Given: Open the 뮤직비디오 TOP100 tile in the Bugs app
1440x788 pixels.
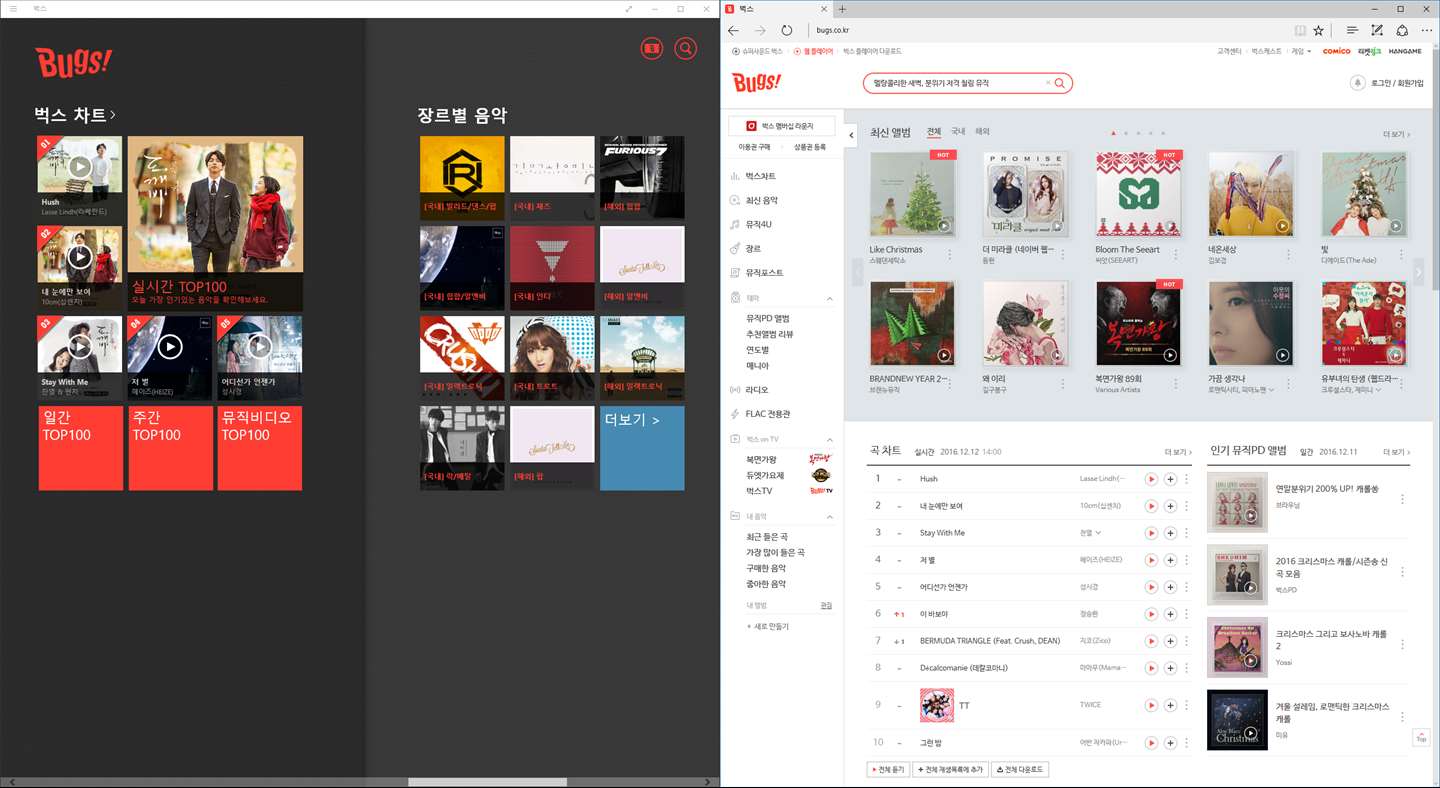Looking at the screenshot, I should pos(260,448).
